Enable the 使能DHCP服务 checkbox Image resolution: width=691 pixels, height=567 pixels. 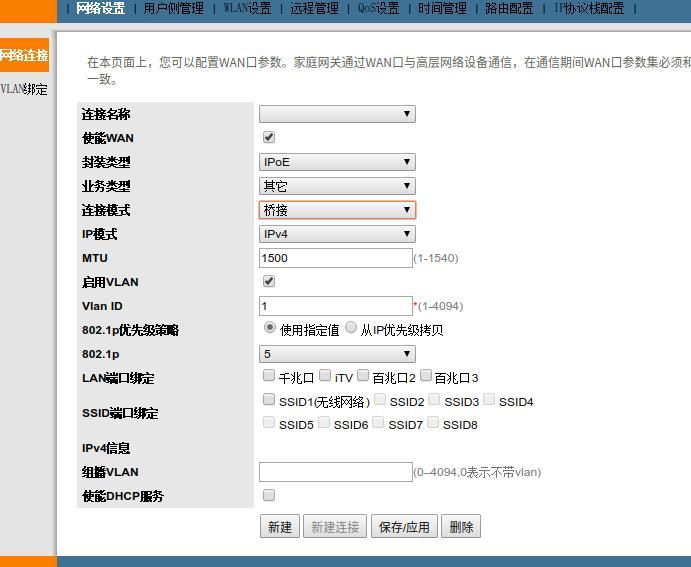coord(268,495)
